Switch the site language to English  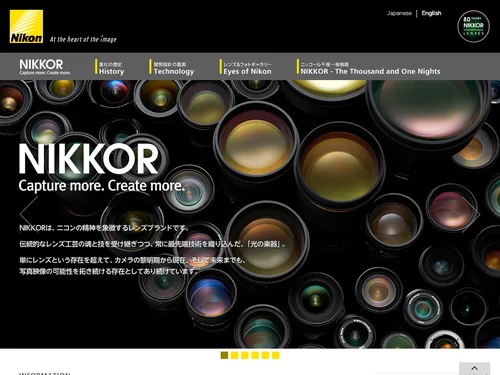tap(431, 13)
